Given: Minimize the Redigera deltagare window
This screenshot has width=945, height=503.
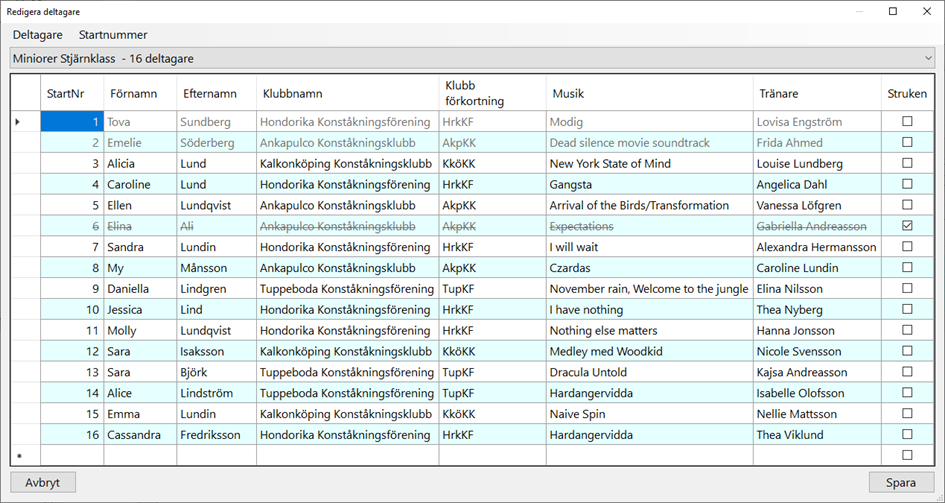Looking at the screenshot, I should click(861, 11).
